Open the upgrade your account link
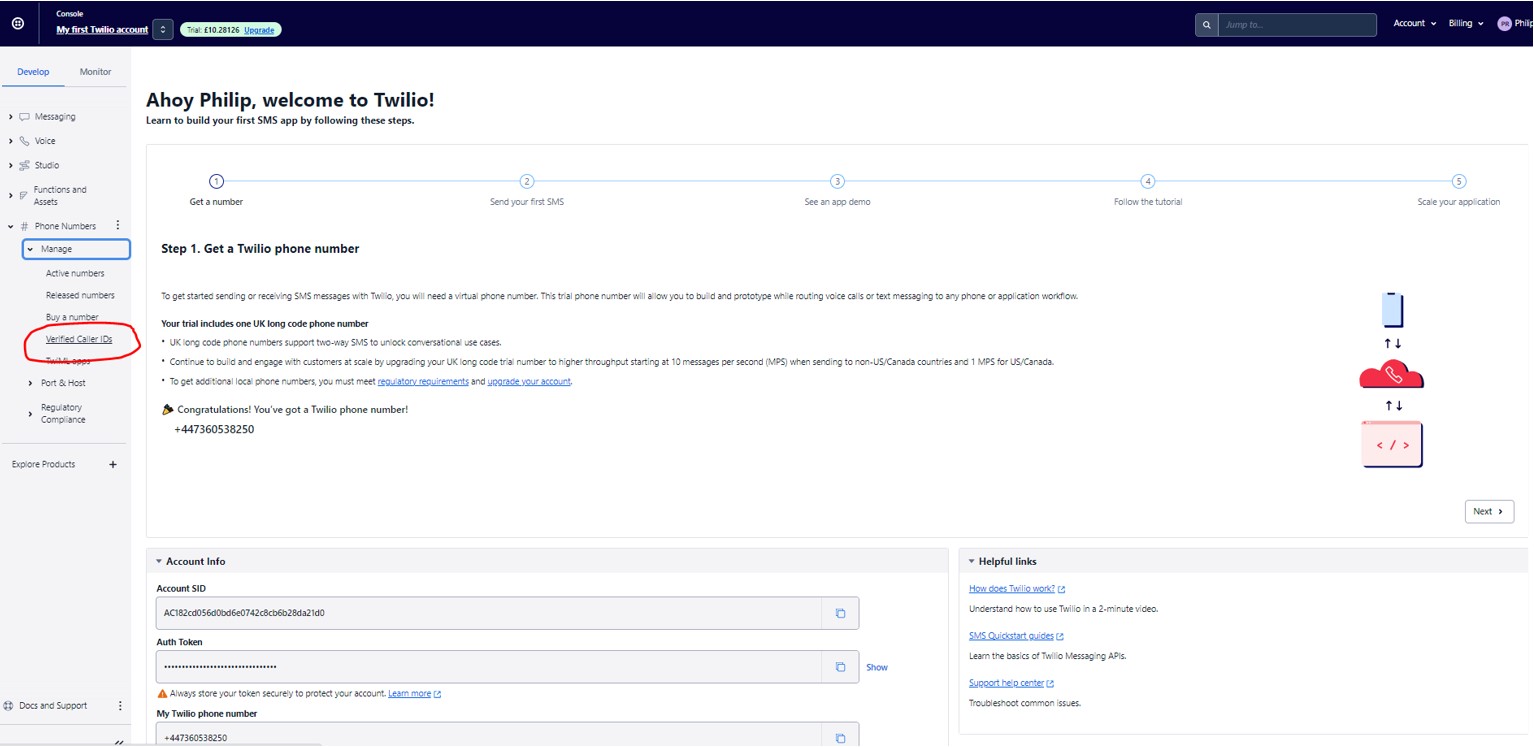This screenshot has width=1534, height=747. (529, 381)
